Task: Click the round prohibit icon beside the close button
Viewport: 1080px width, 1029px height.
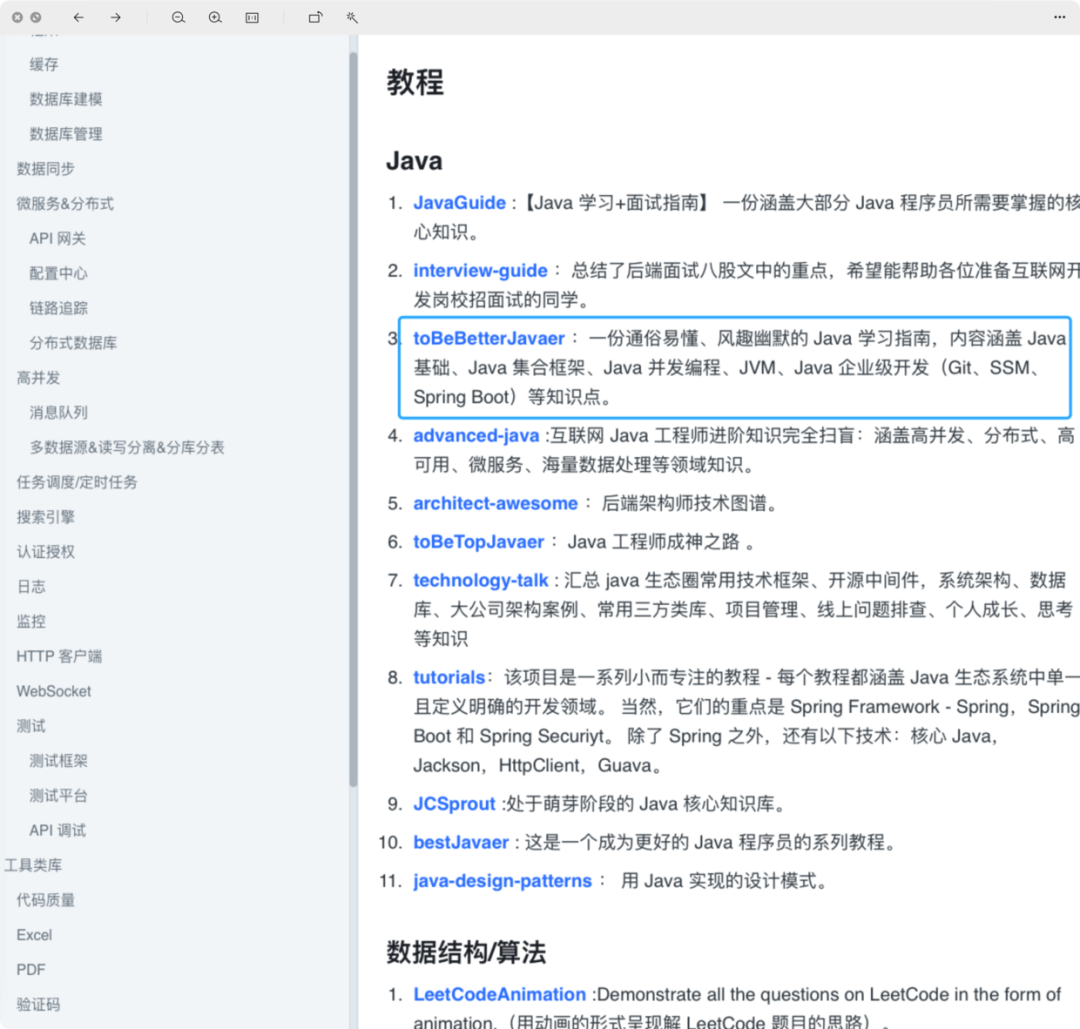Action: coord(36,17)
